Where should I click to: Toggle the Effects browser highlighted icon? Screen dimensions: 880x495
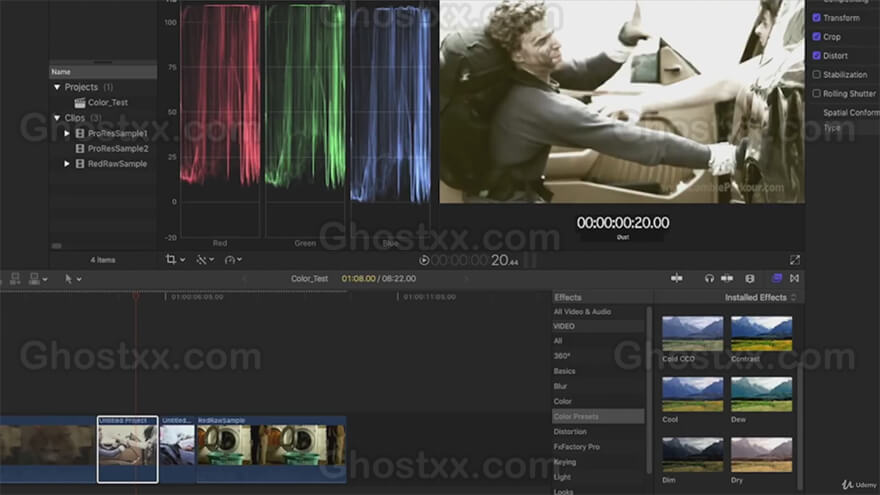point(777,278)
